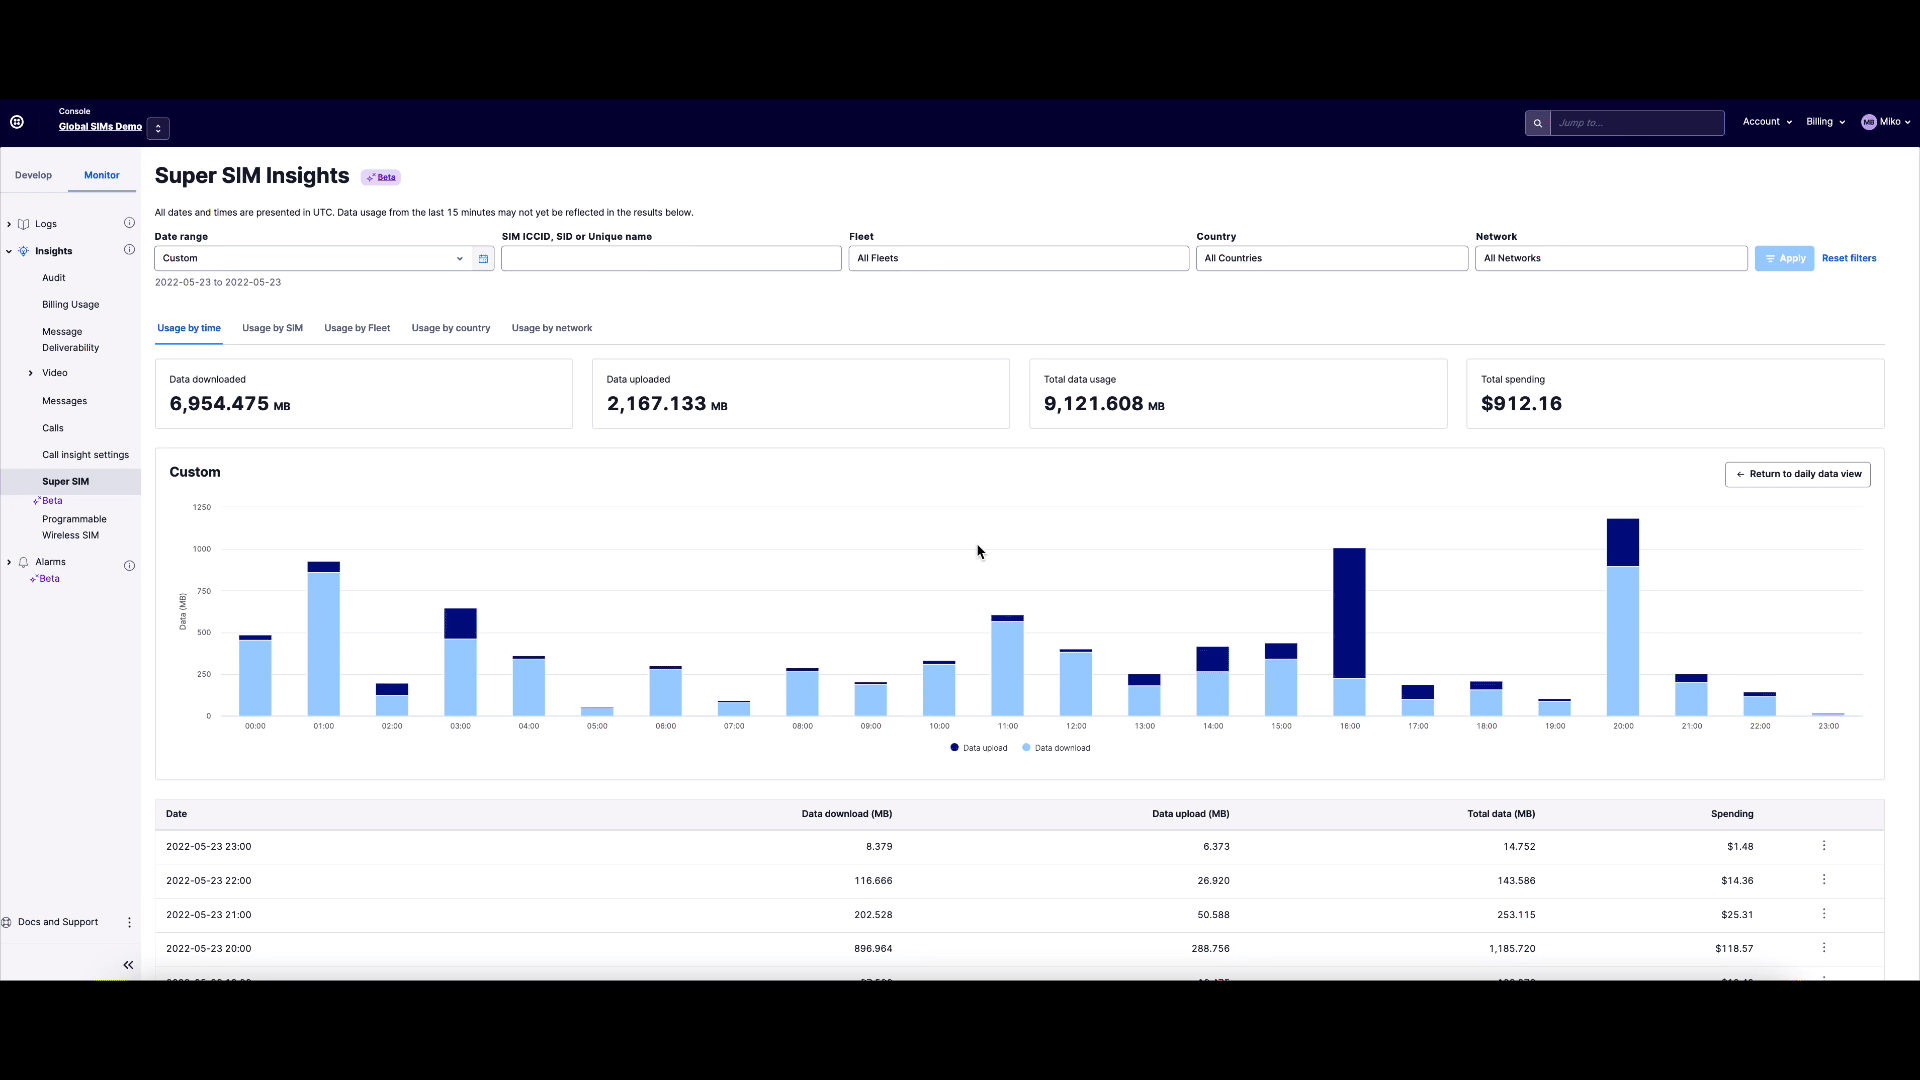Open the Docs and Support more options

pyautogui.click(x=129, y=922)
